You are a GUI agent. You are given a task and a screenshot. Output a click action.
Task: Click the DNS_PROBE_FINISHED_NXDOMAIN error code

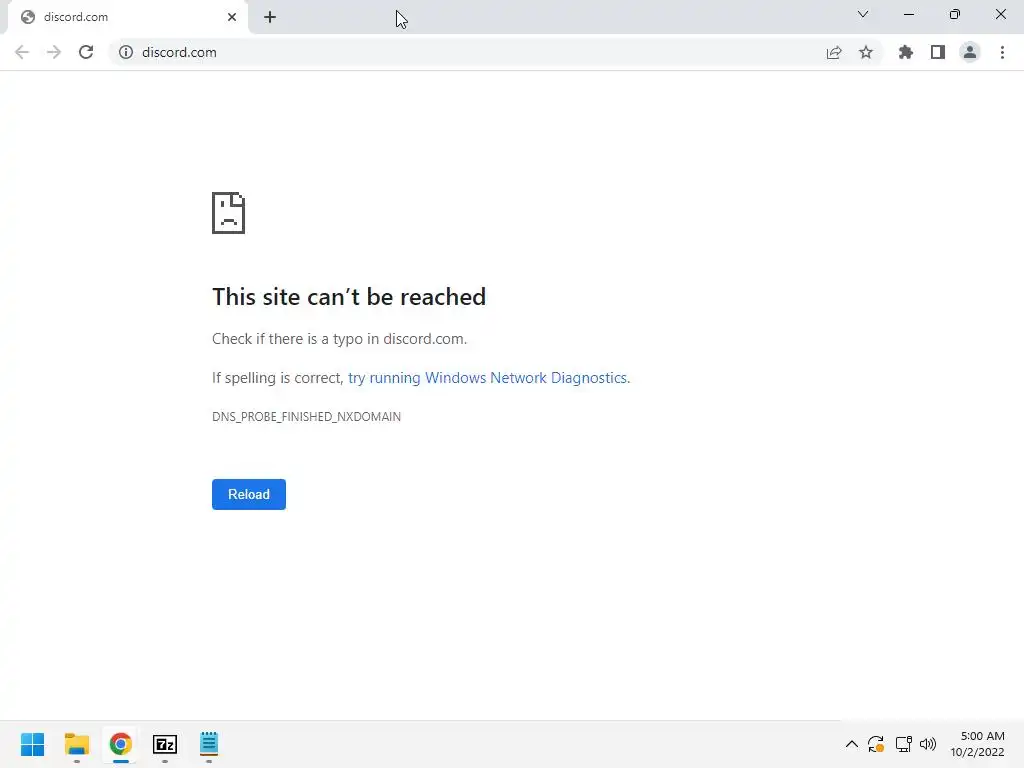click(x=306, y=417)
